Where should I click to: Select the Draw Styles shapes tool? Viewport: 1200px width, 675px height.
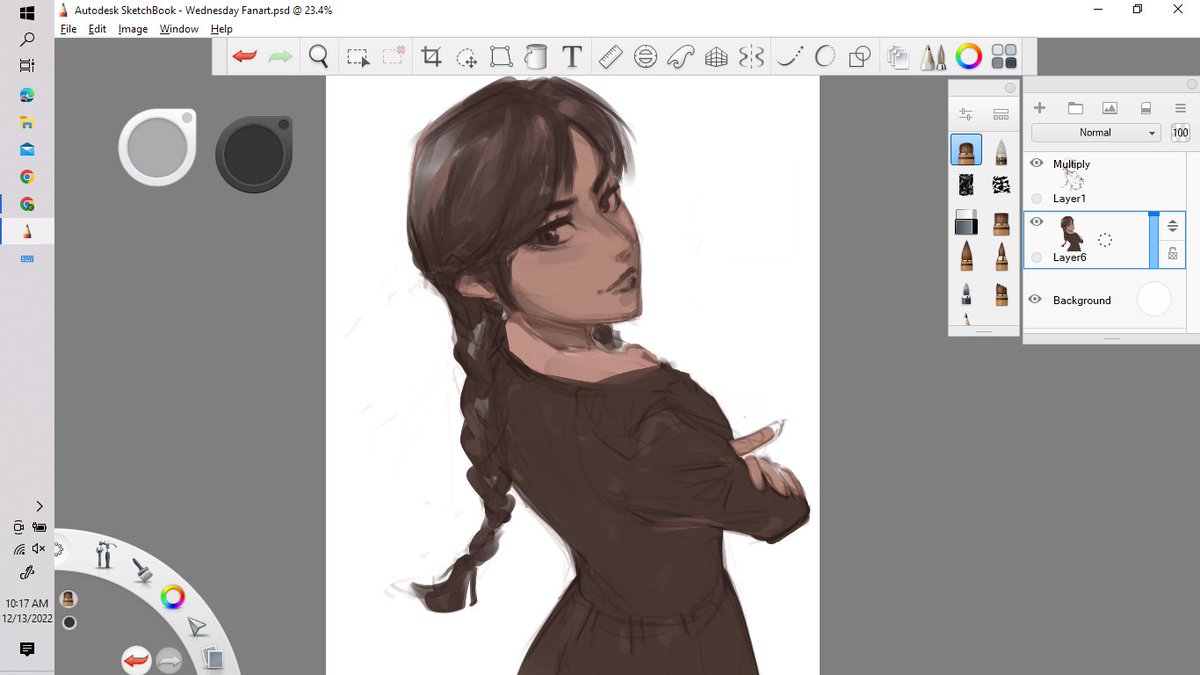[x=859, y=57]
